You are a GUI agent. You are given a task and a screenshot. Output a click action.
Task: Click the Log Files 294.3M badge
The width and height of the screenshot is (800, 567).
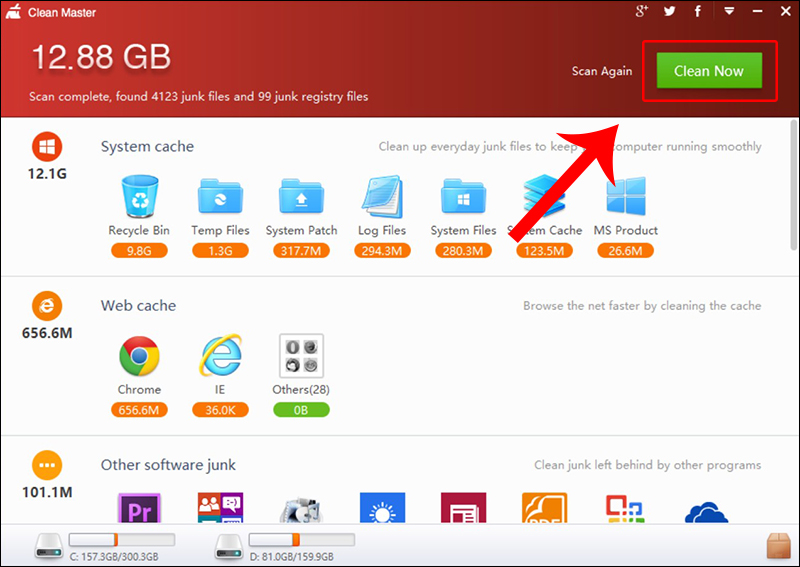click(382, 251)
